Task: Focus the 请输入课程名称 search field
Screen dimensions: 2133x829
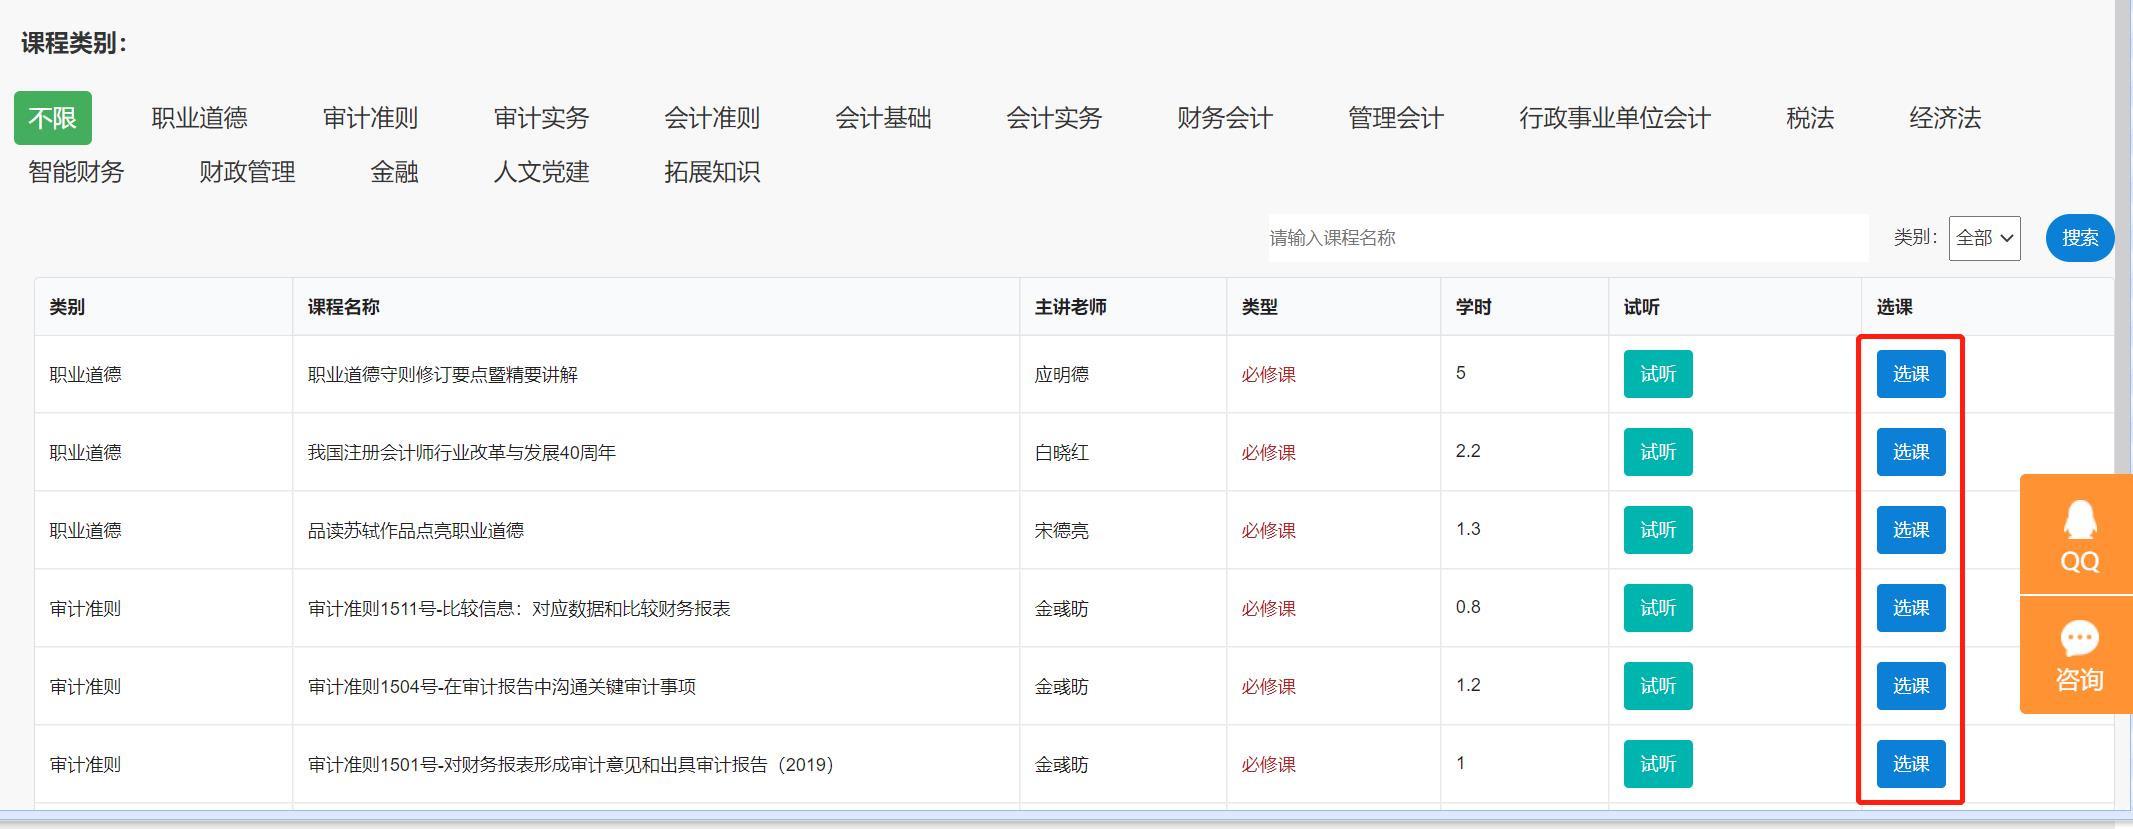Action: point(1567,238)
